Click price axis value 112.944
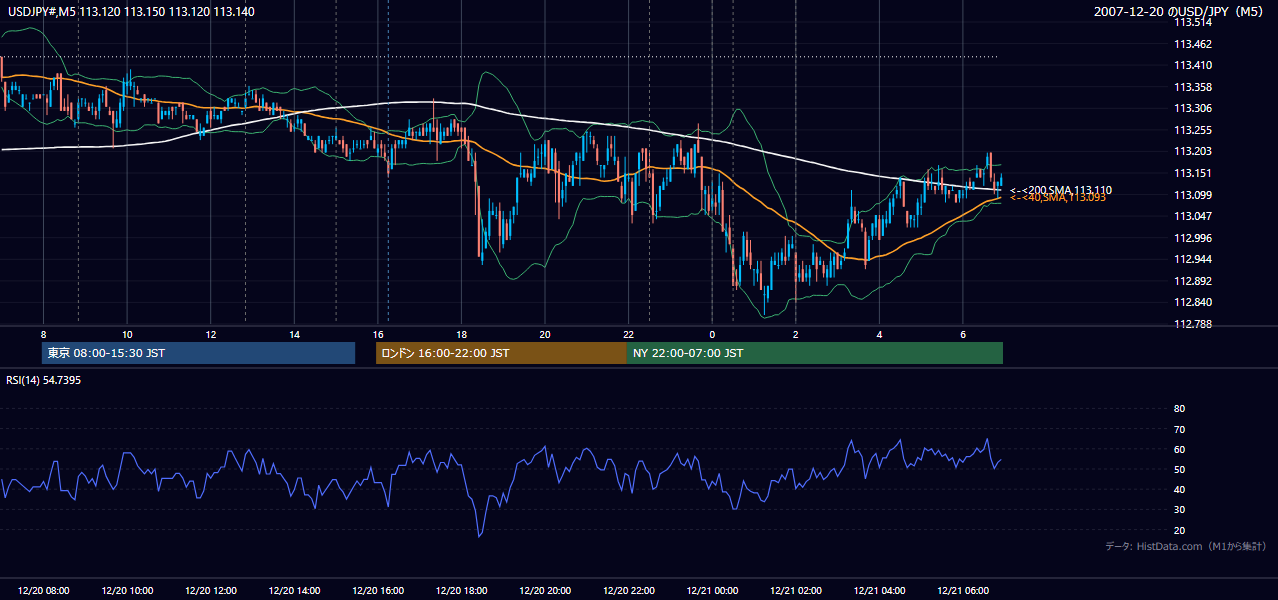 click(x=1192, y=259)
